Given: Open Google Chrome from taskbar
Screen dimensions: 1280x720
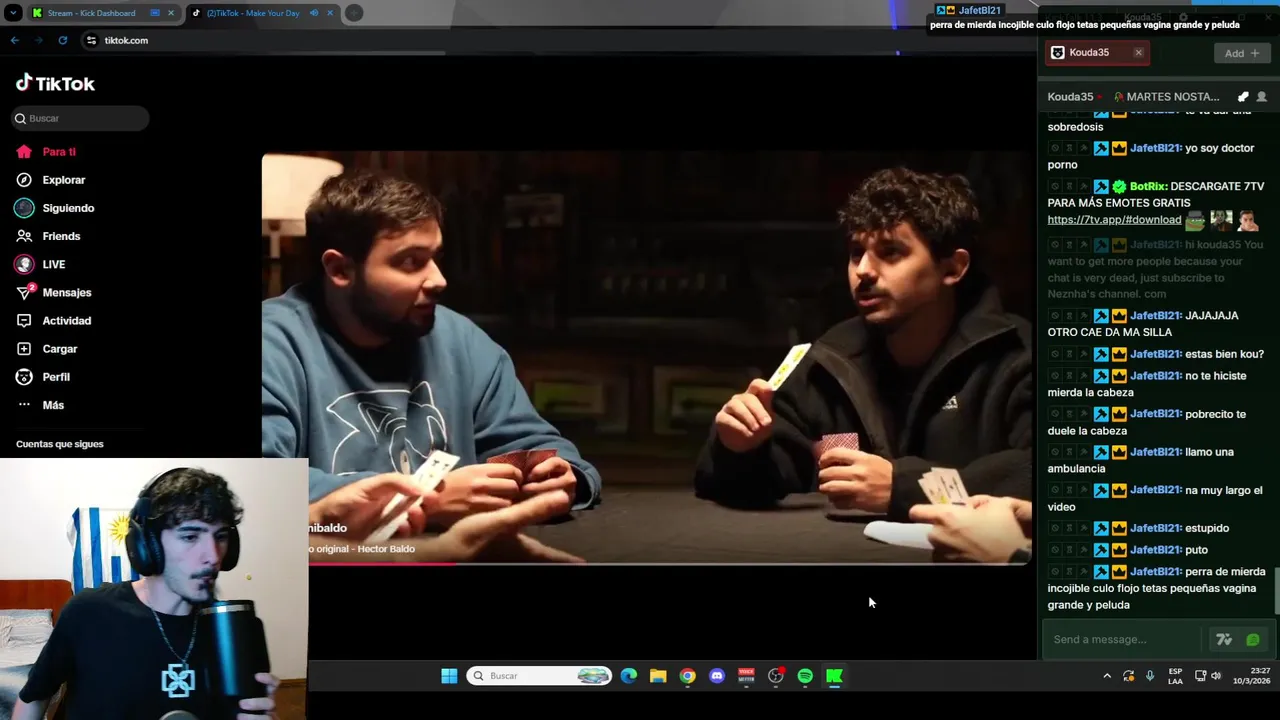Looking at the screenshot, I should (687, 676).
